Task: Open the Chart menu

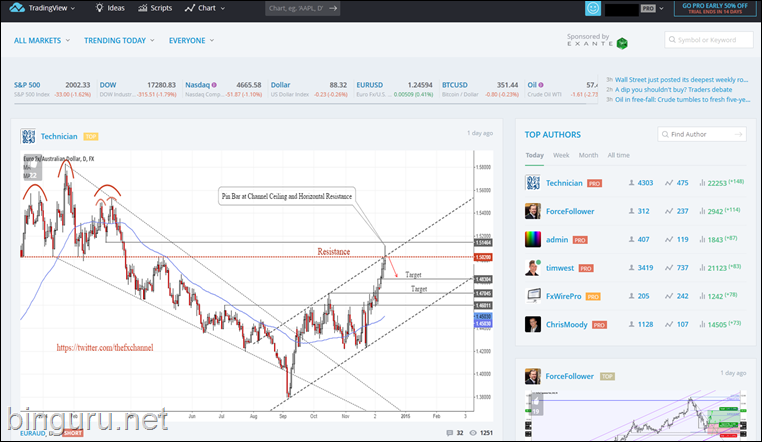Action: coord(205,8)
